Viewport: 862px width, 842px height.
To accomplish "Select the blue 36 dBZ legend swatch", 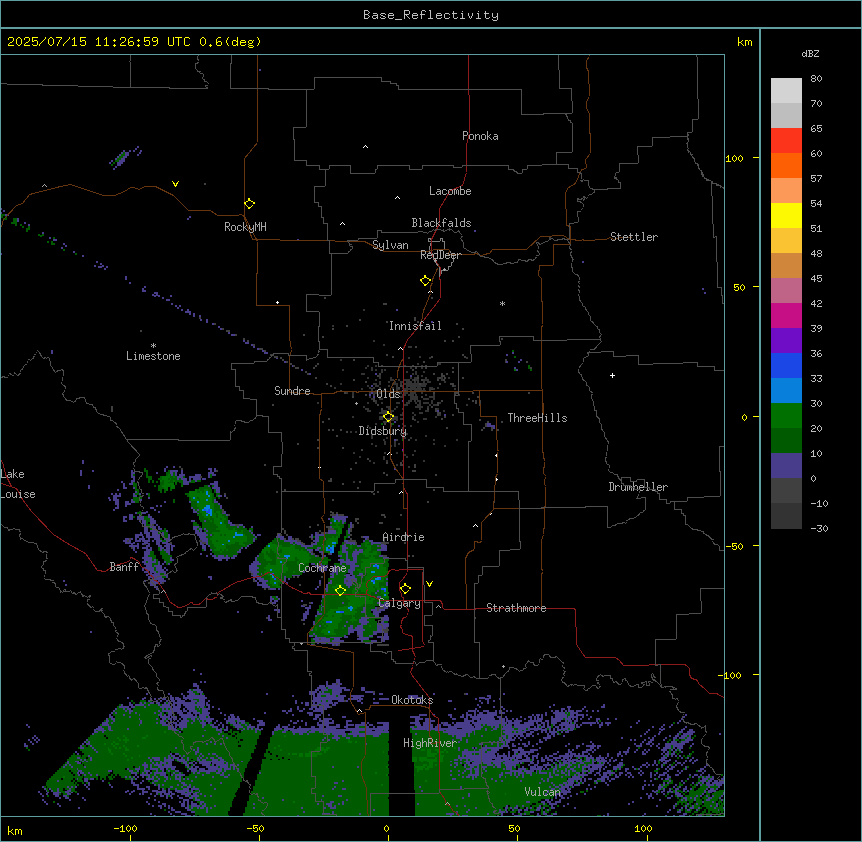I will point(786,365).
